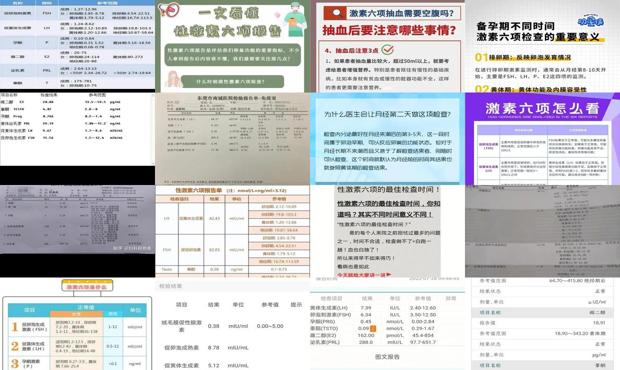Click the 0.38 result for 绒毛膜促性腺激素
This screenshot has width=620, height=370.
click(214, 326)
